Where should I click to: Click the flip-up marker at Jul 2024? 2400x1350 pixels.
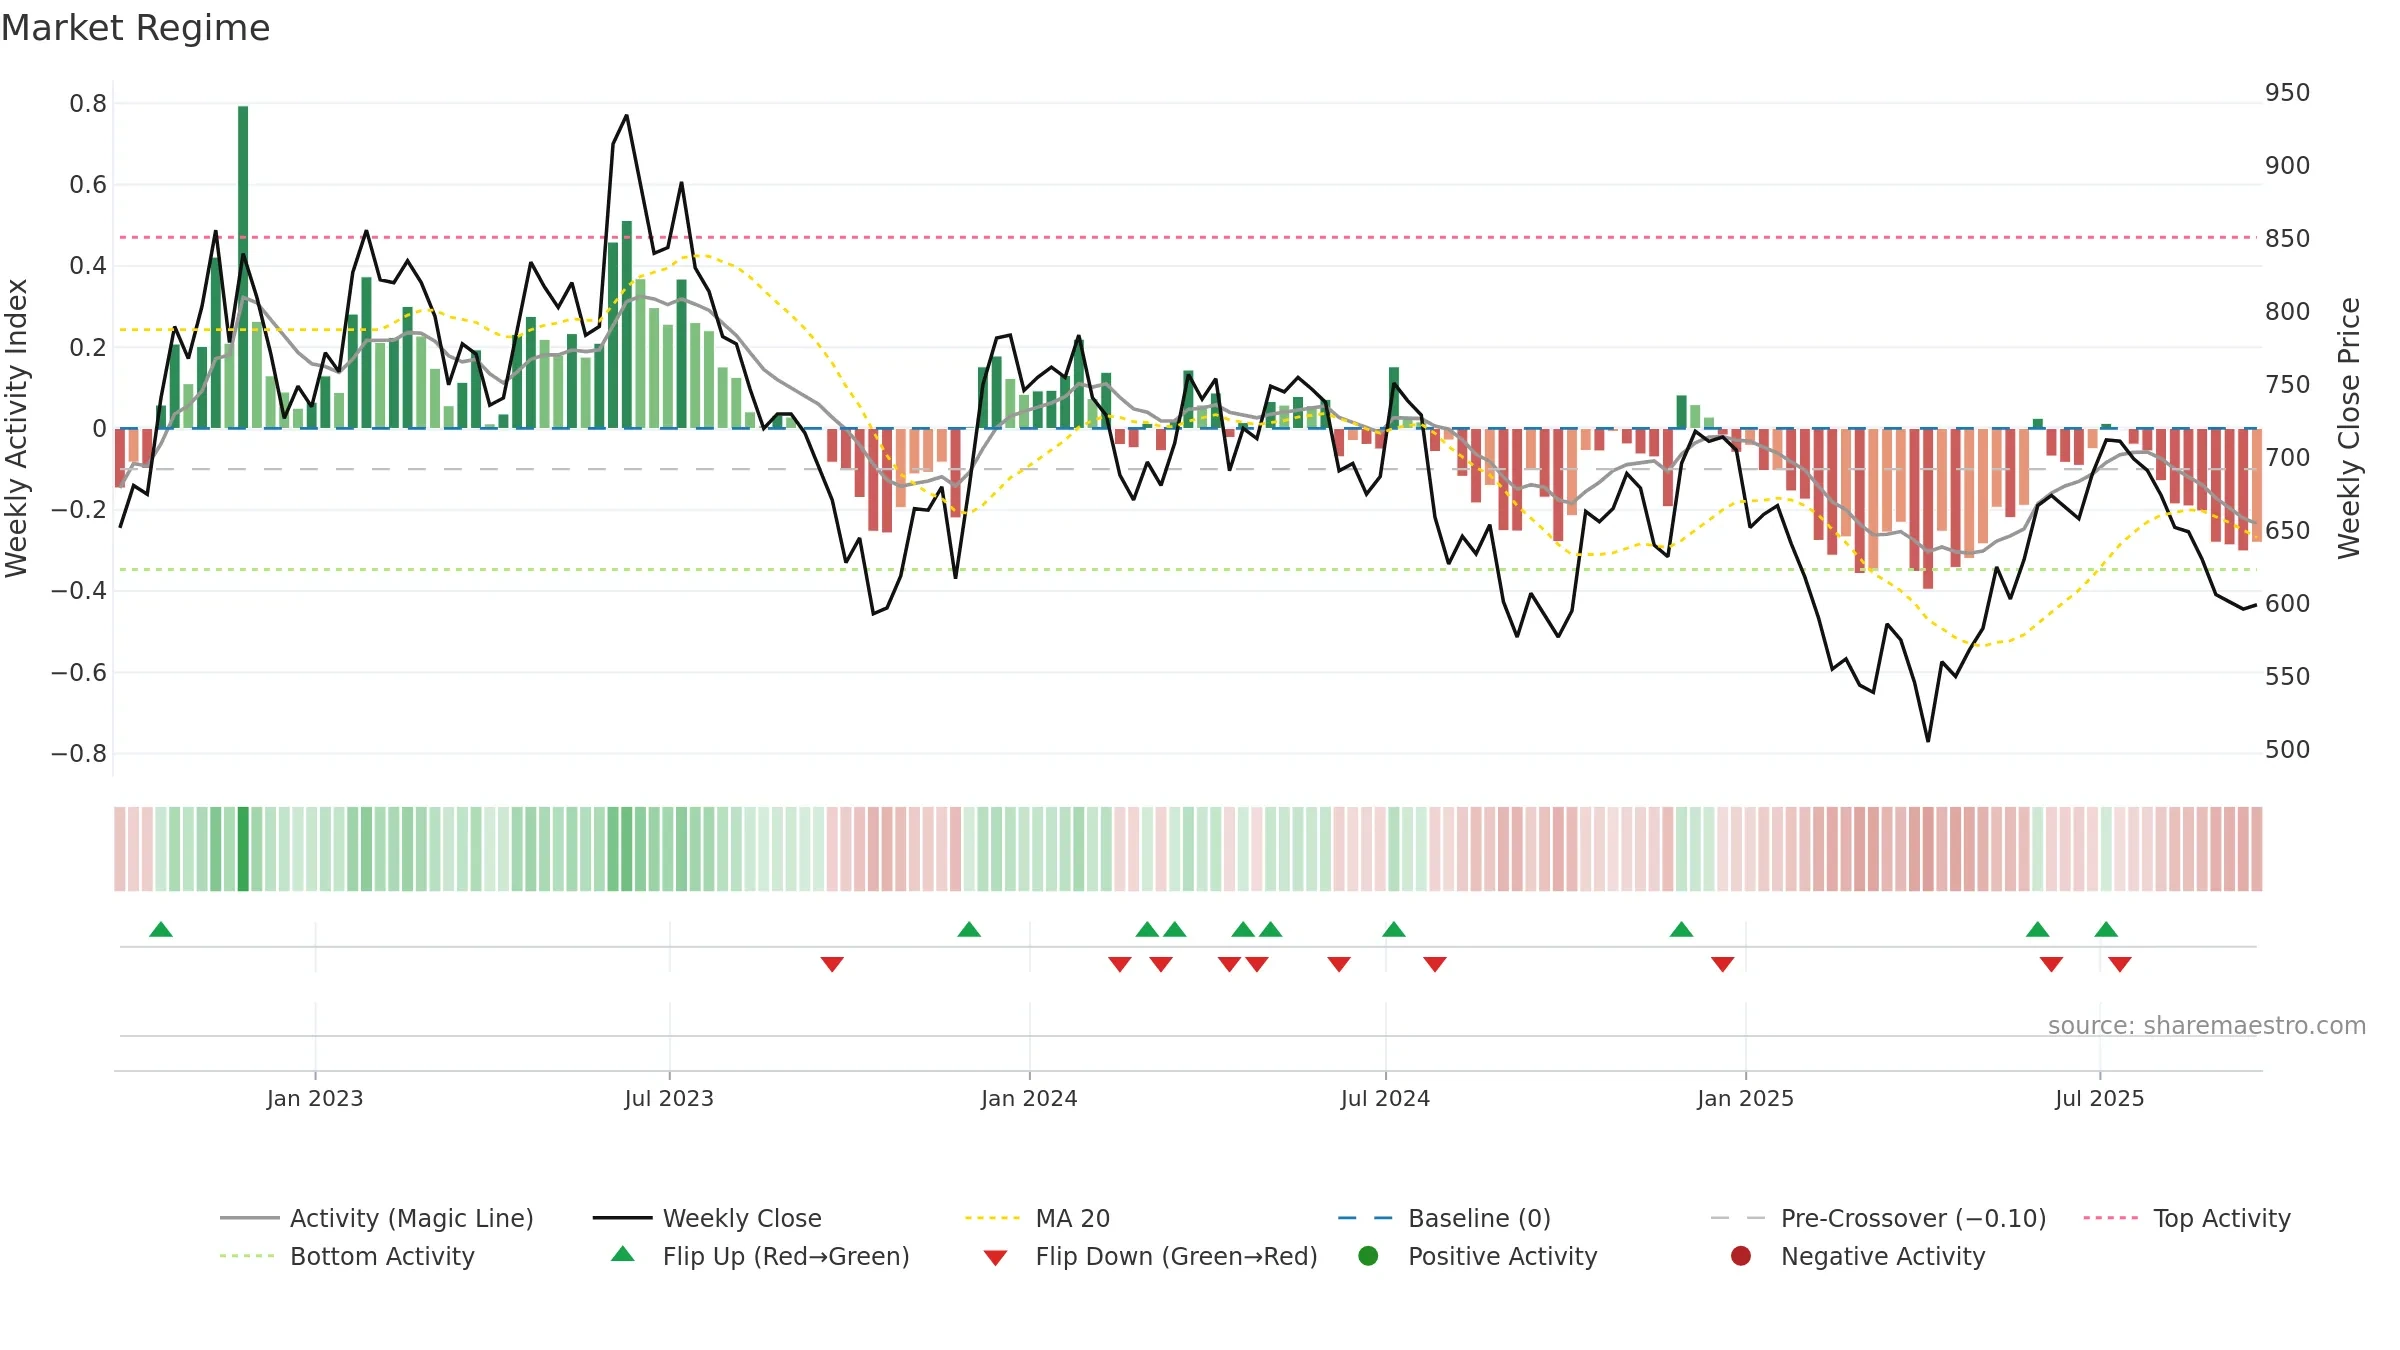click(x=1394, y=929)
